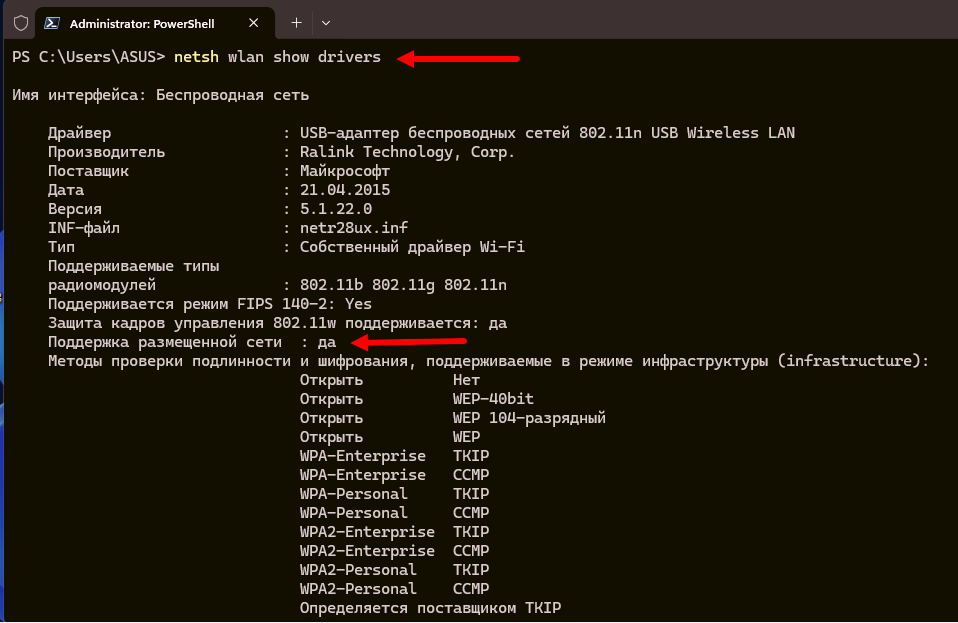The image size is (958, 623).
Task: Click the red arrow beside the netsh command
Action: click(458, 58)
